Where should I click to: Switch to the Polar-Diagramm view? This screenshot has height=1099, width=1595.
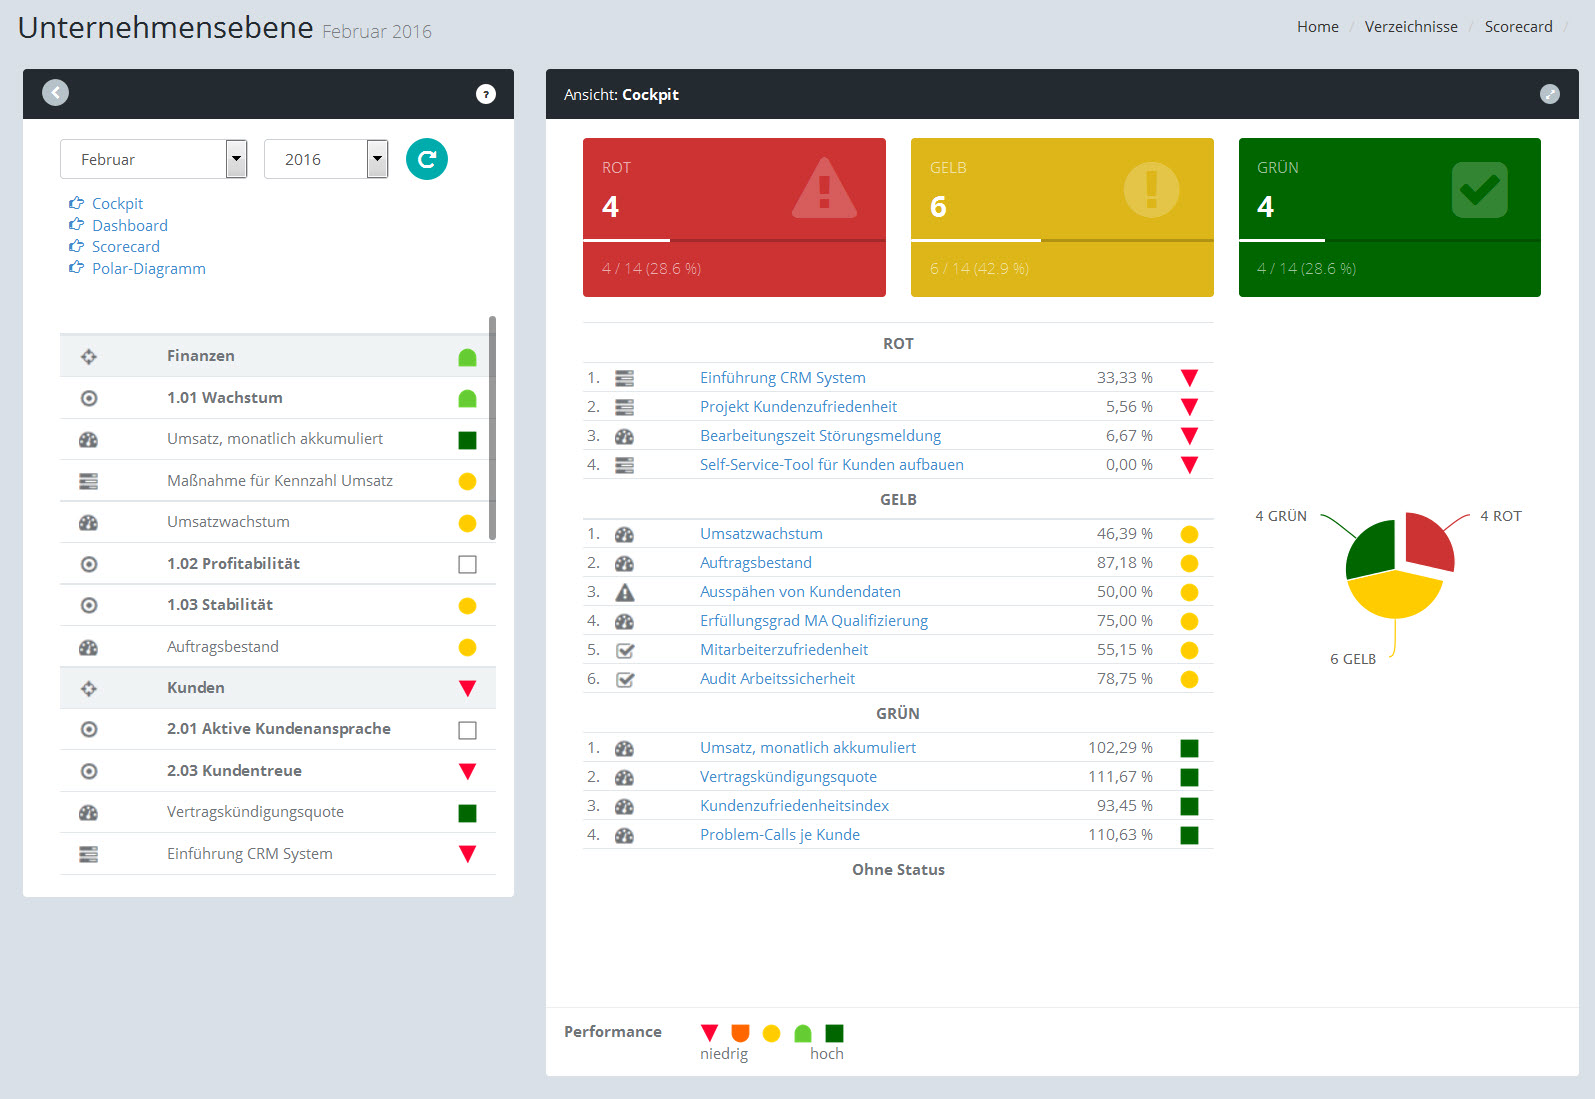[x=148, y=269]
